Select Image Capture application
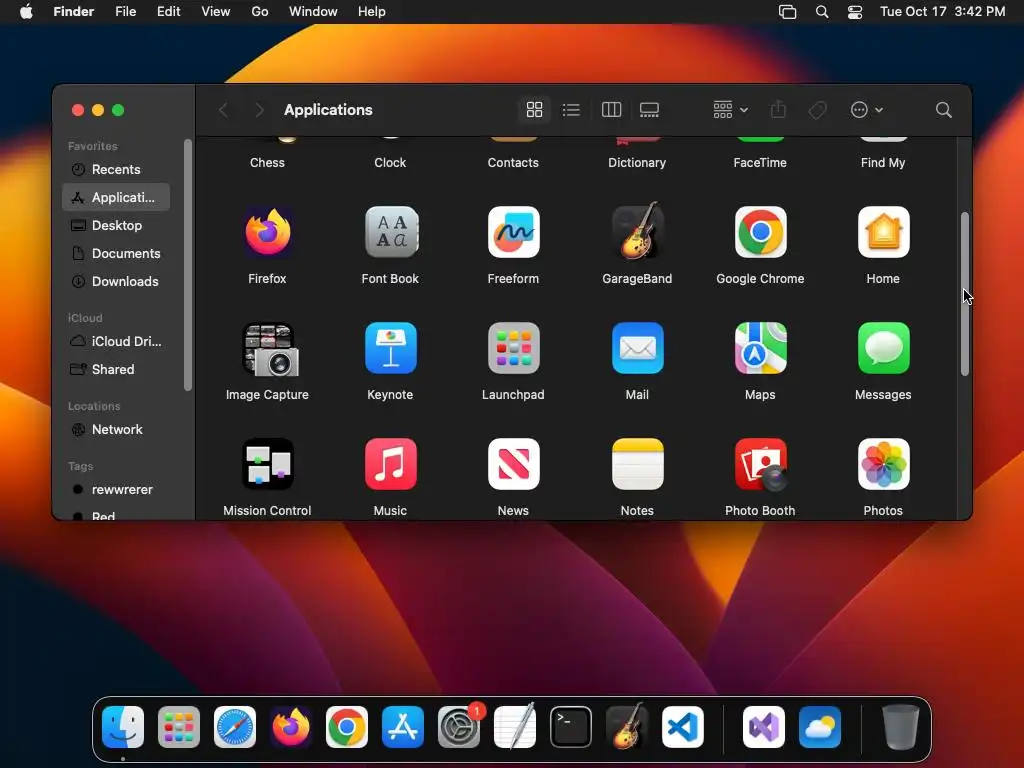 pyautogui.click(x=269, y=349)
